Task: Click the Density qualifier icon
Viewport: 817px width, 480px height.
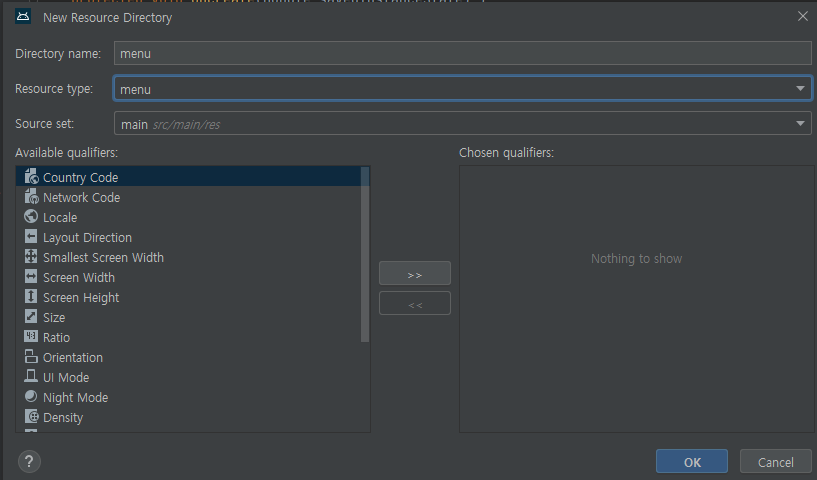Action: pyautogui.click(x=31, y=416)
